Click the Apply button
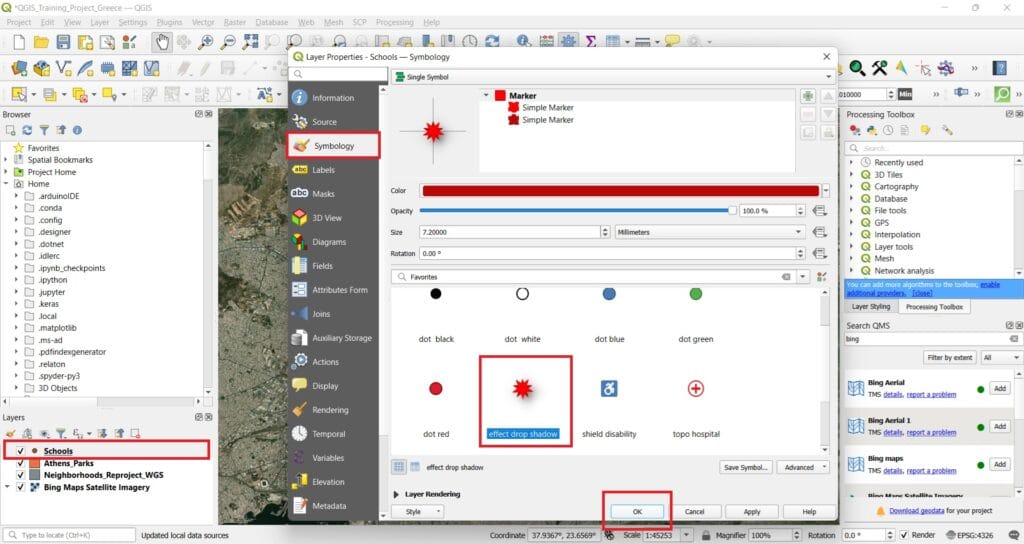The width and height of the screenshot is (1024, 544). pyautogui.click(x=752, y=511)
